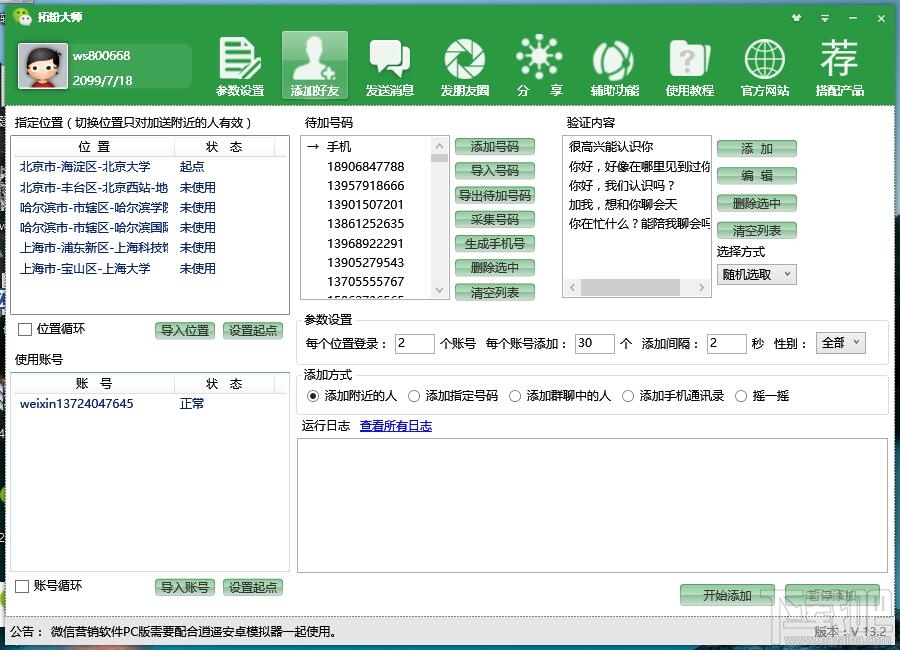Click right arrow of 验证内容 horizontal scrollbar
The width and height of the screenshot is (900, 650).
[x=701, y=287]
